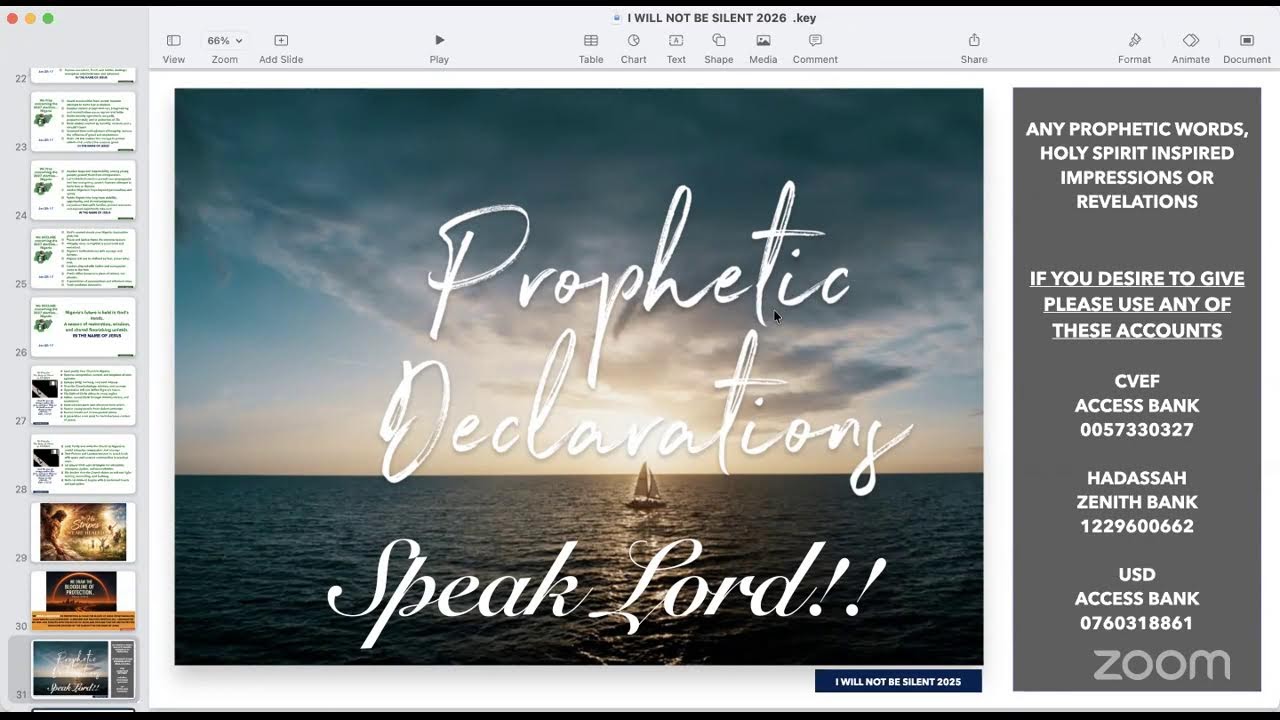The height and width of the screenshot is (720, 1280).
Task: Click the yellow minimize window button
Action: (x=30, y=18)
